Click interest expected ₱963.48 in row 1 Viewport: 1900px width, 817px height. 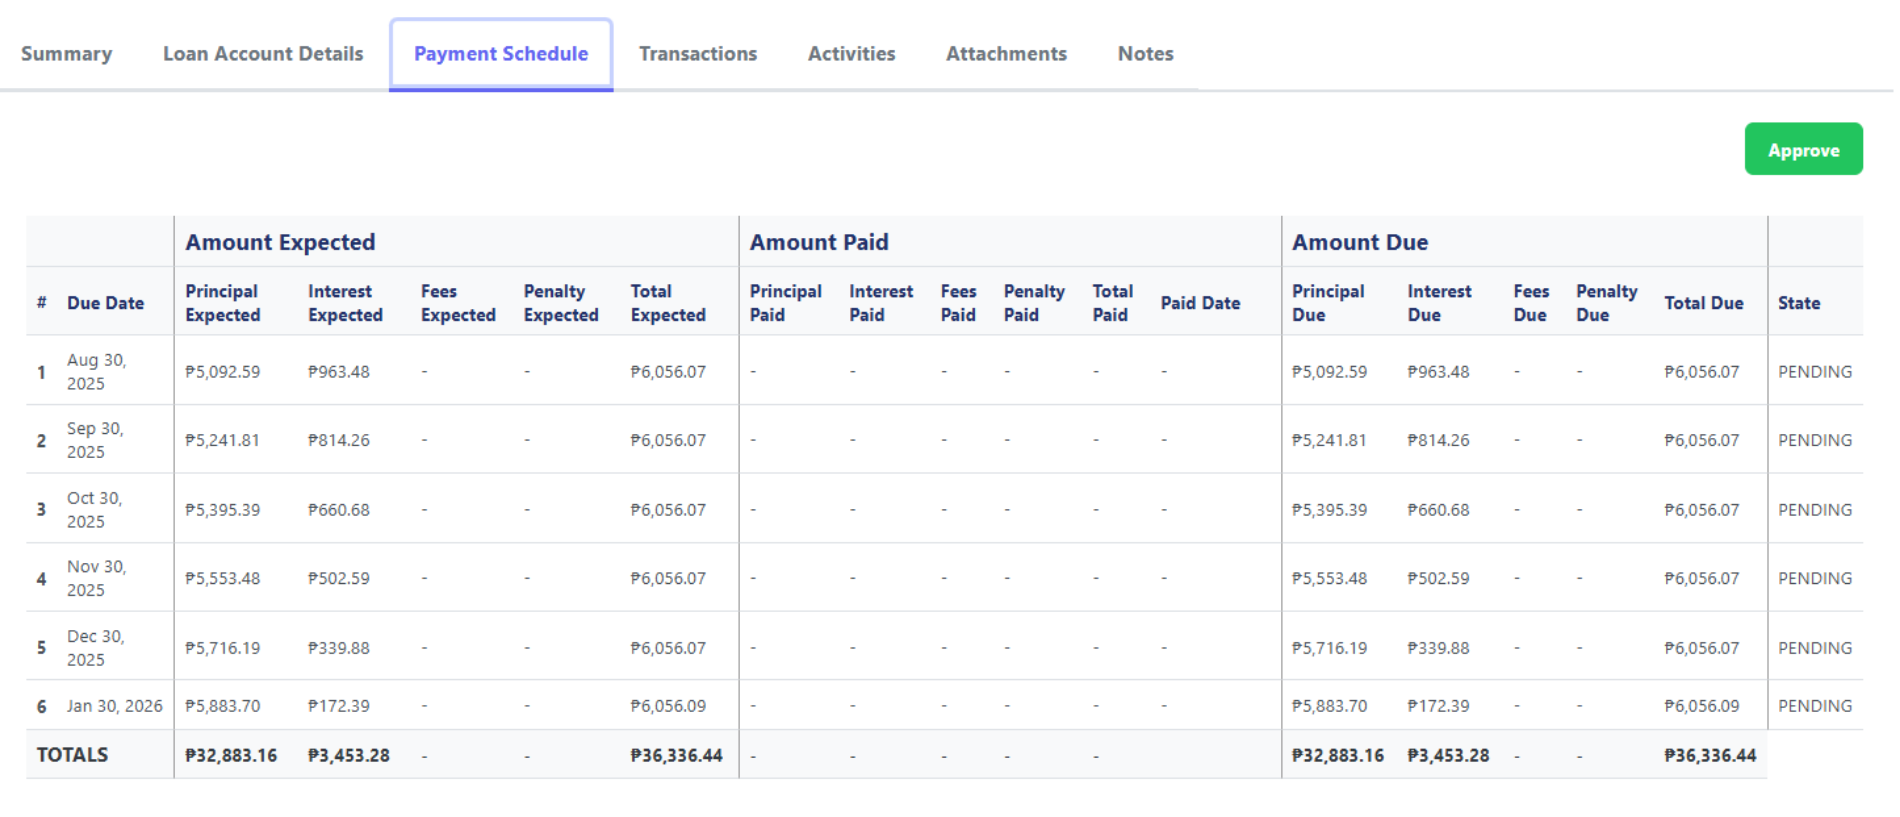(339, 371)
